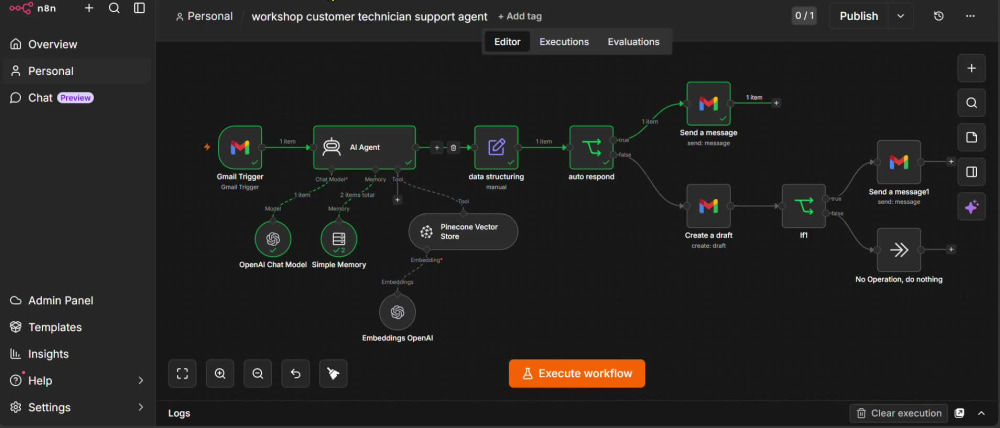Open workflow three-dot options menu
The width and height of the screenshot is (1000, 428).
(971, 16)
